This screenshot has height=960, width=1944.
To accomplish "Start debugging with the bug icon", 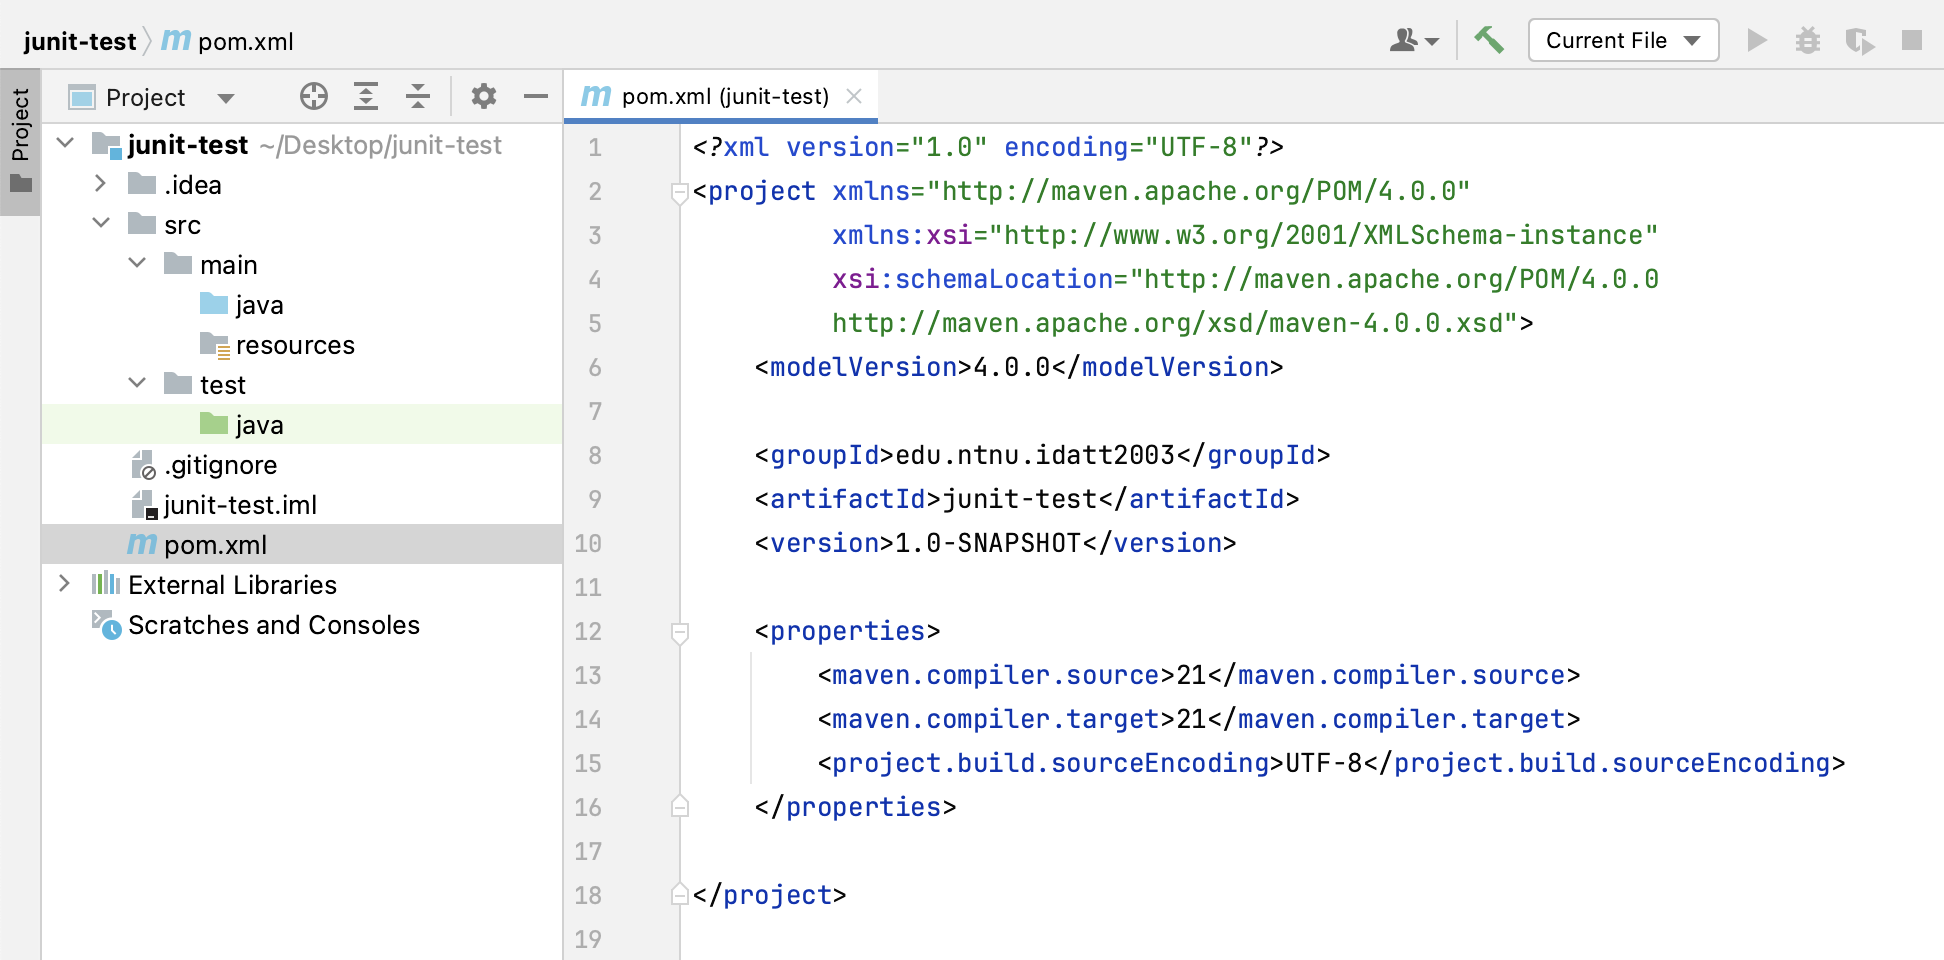I will [1808, 40].
